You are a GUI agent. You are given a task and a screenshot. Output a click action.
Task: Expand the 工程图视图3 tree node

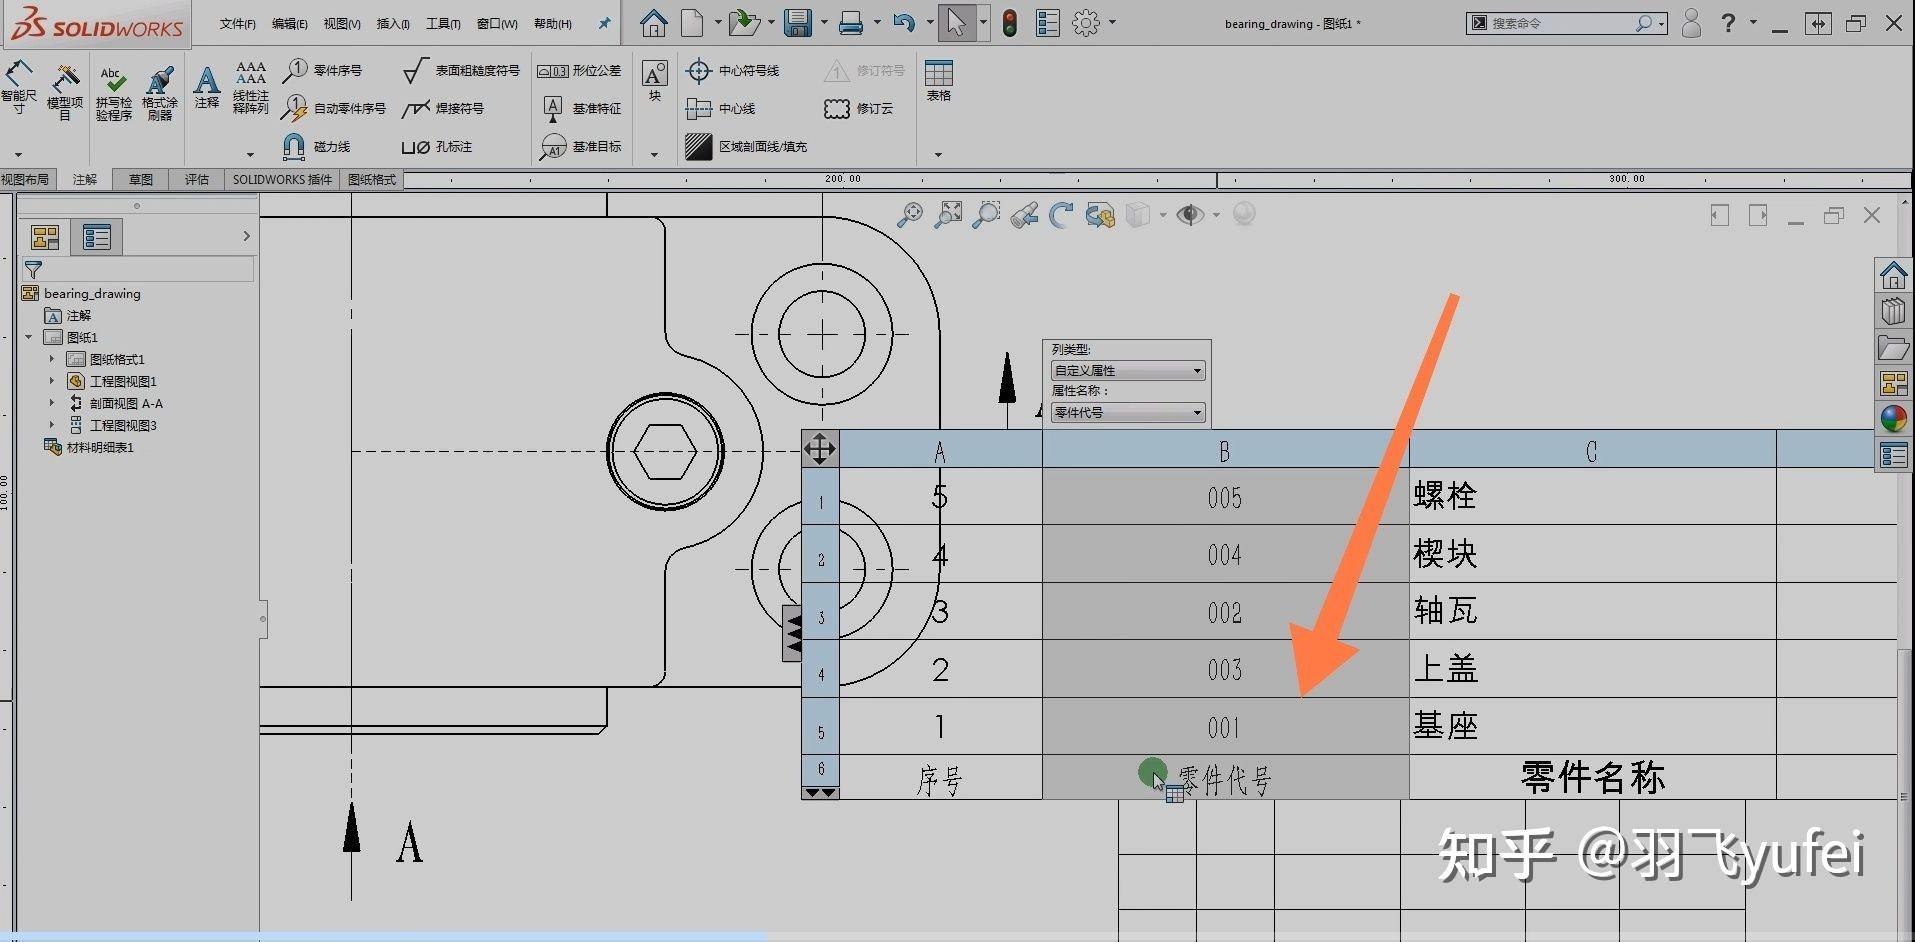point(52,425)
